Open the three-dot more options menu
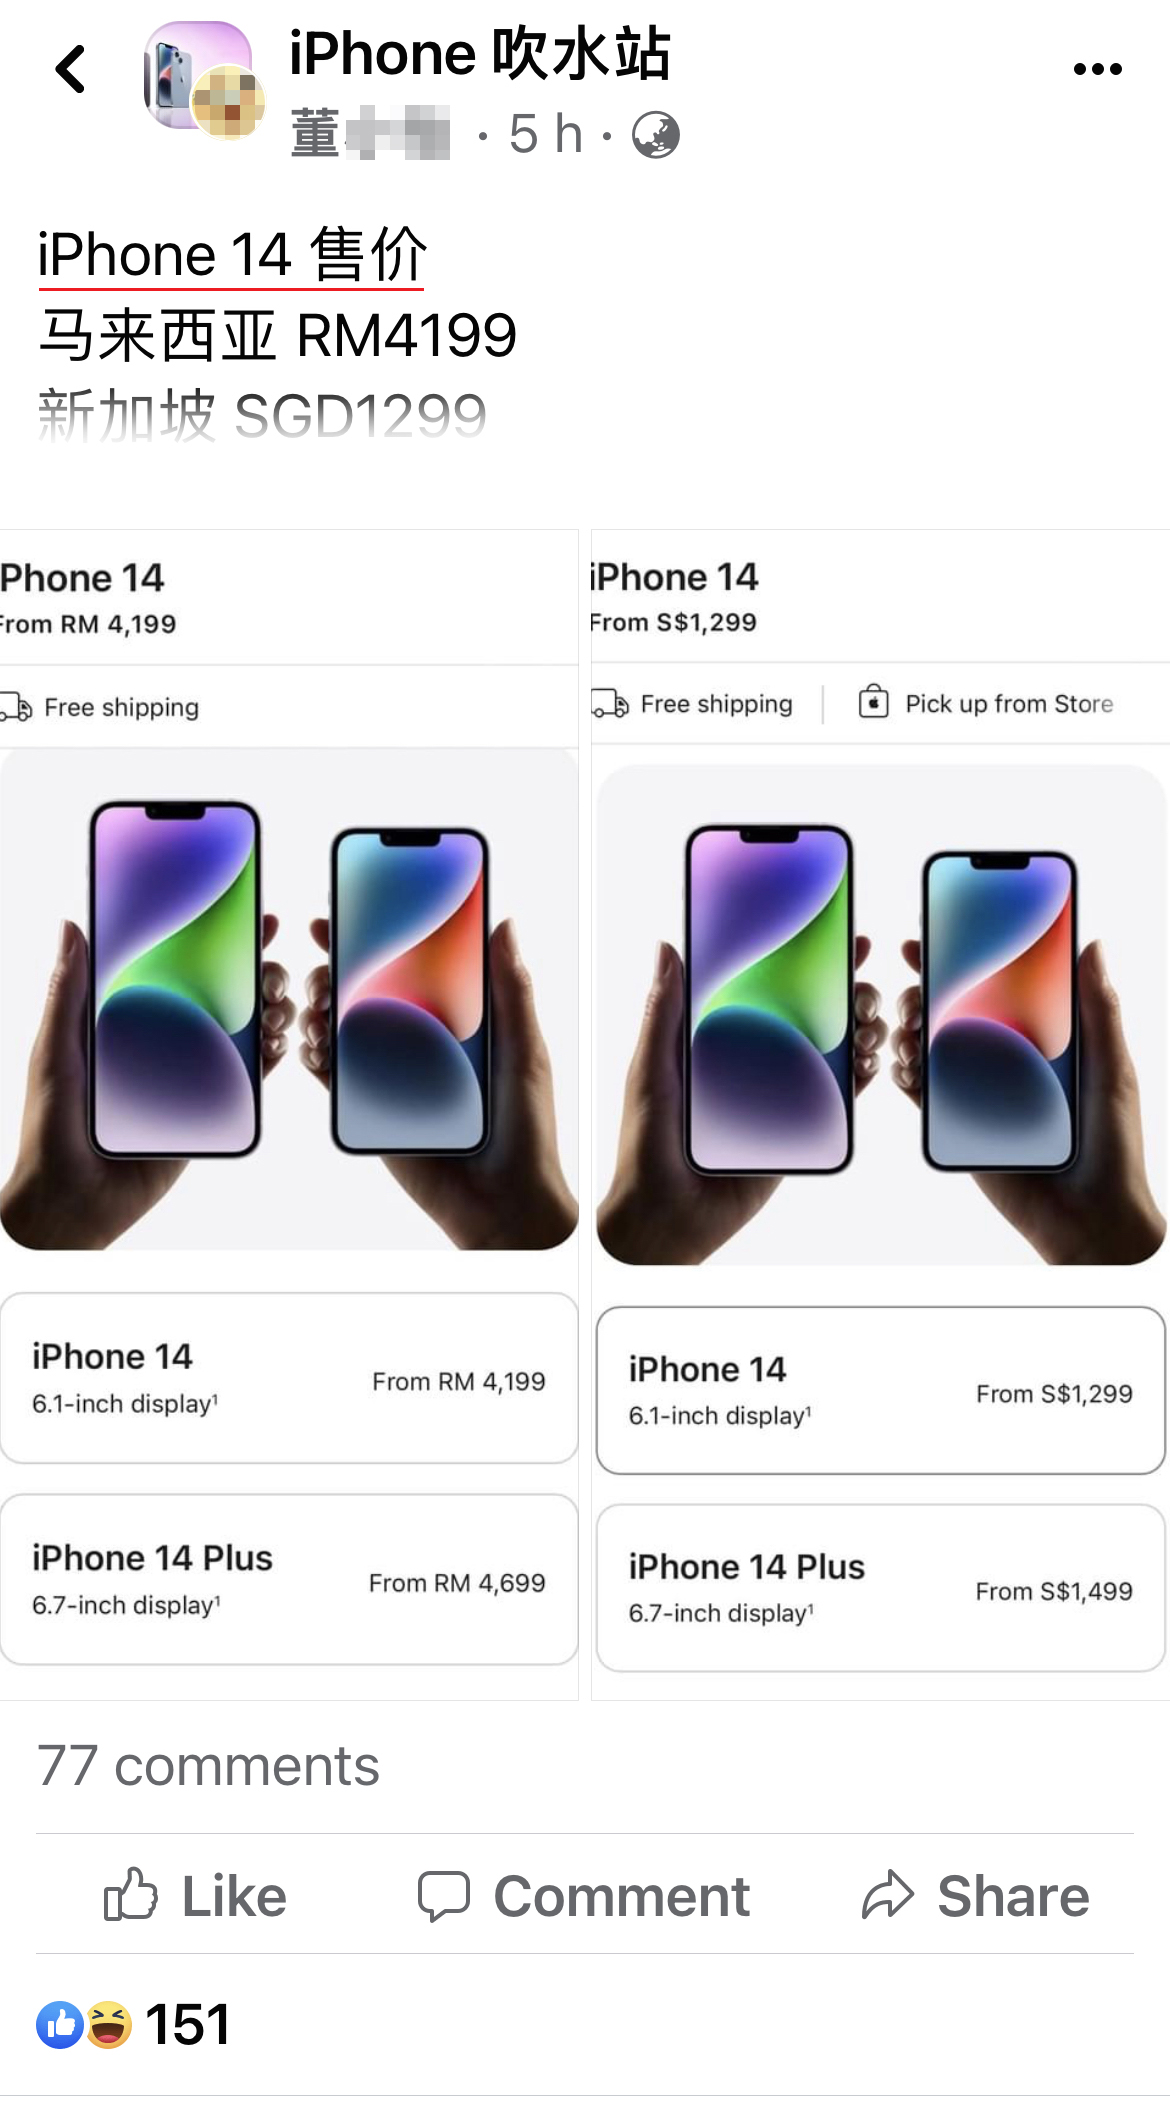This screenshot has height=2102, width=1170. point(1097,69)
